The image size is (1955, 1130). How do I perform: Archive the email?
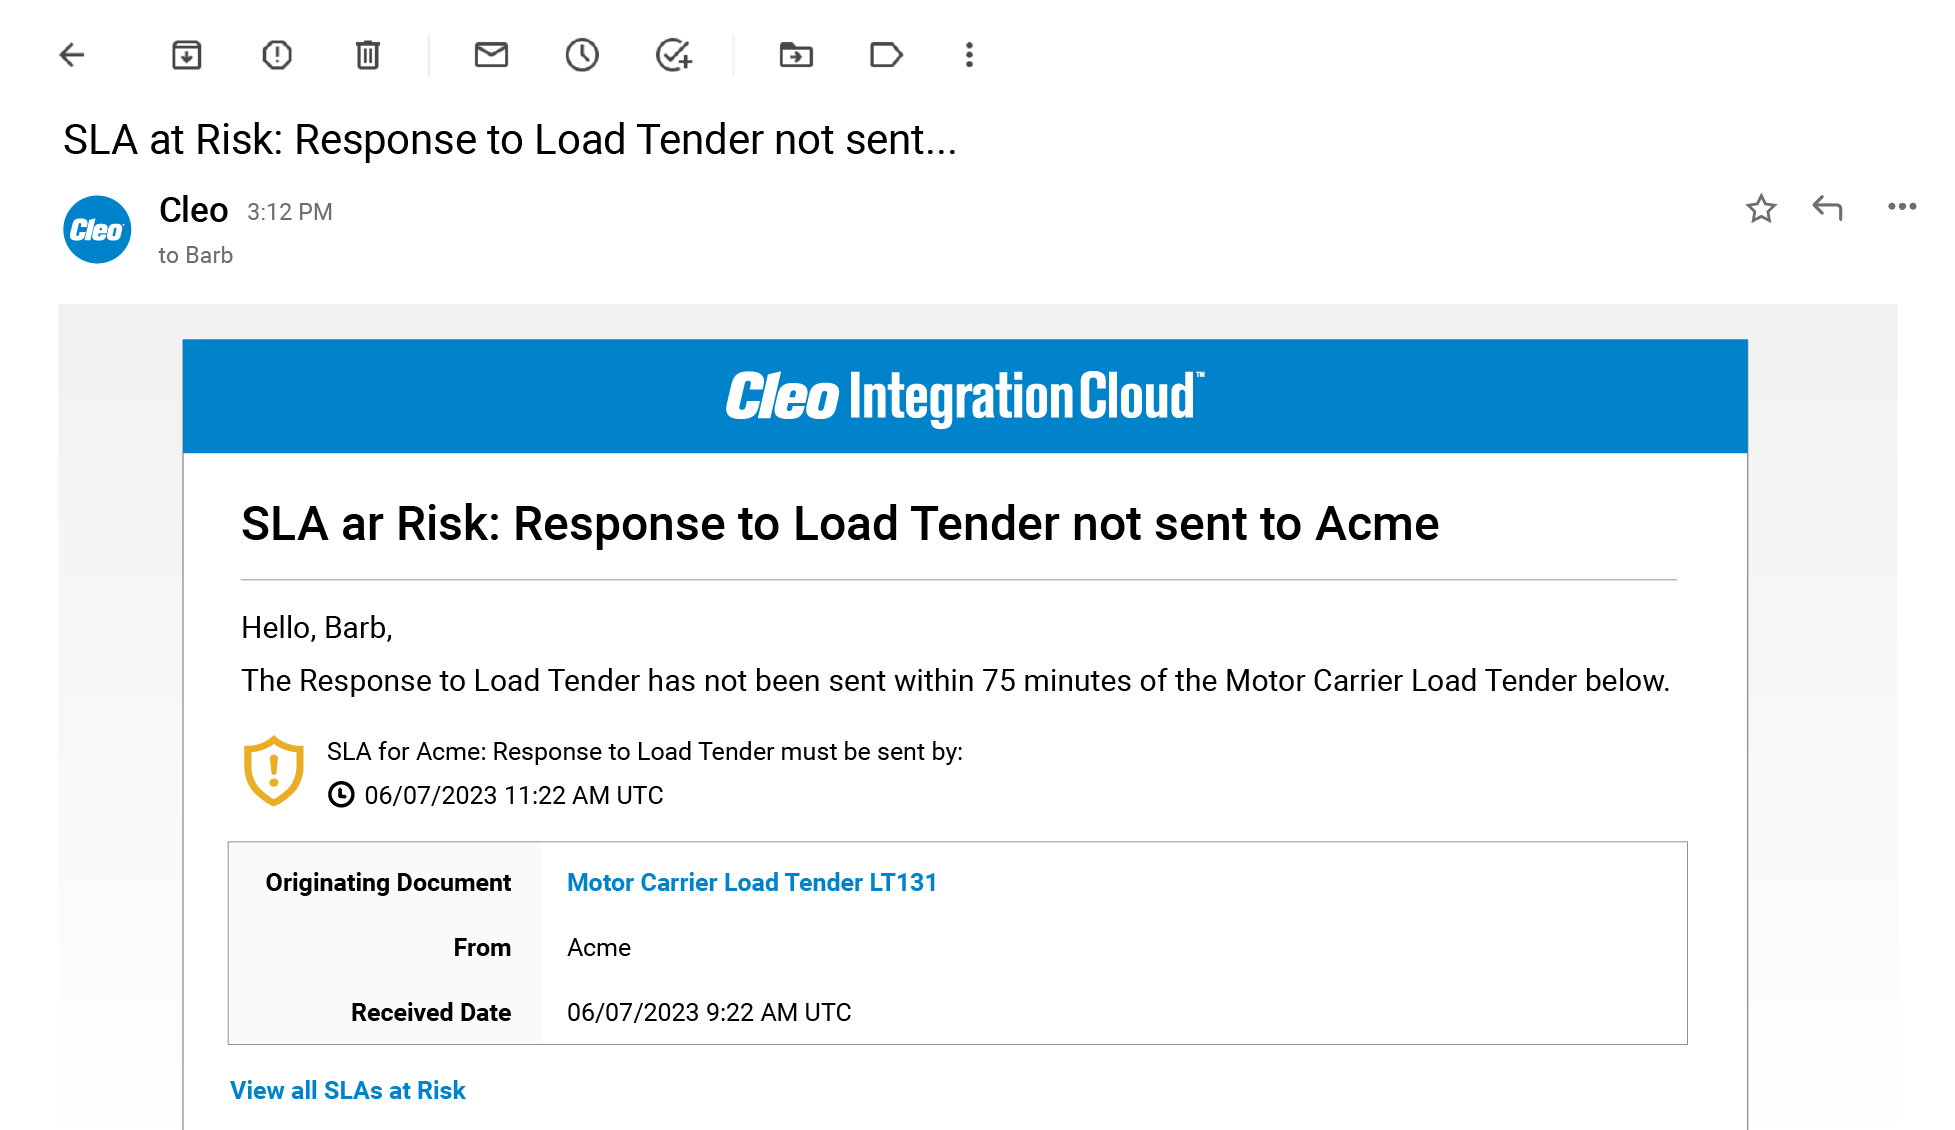185,55
